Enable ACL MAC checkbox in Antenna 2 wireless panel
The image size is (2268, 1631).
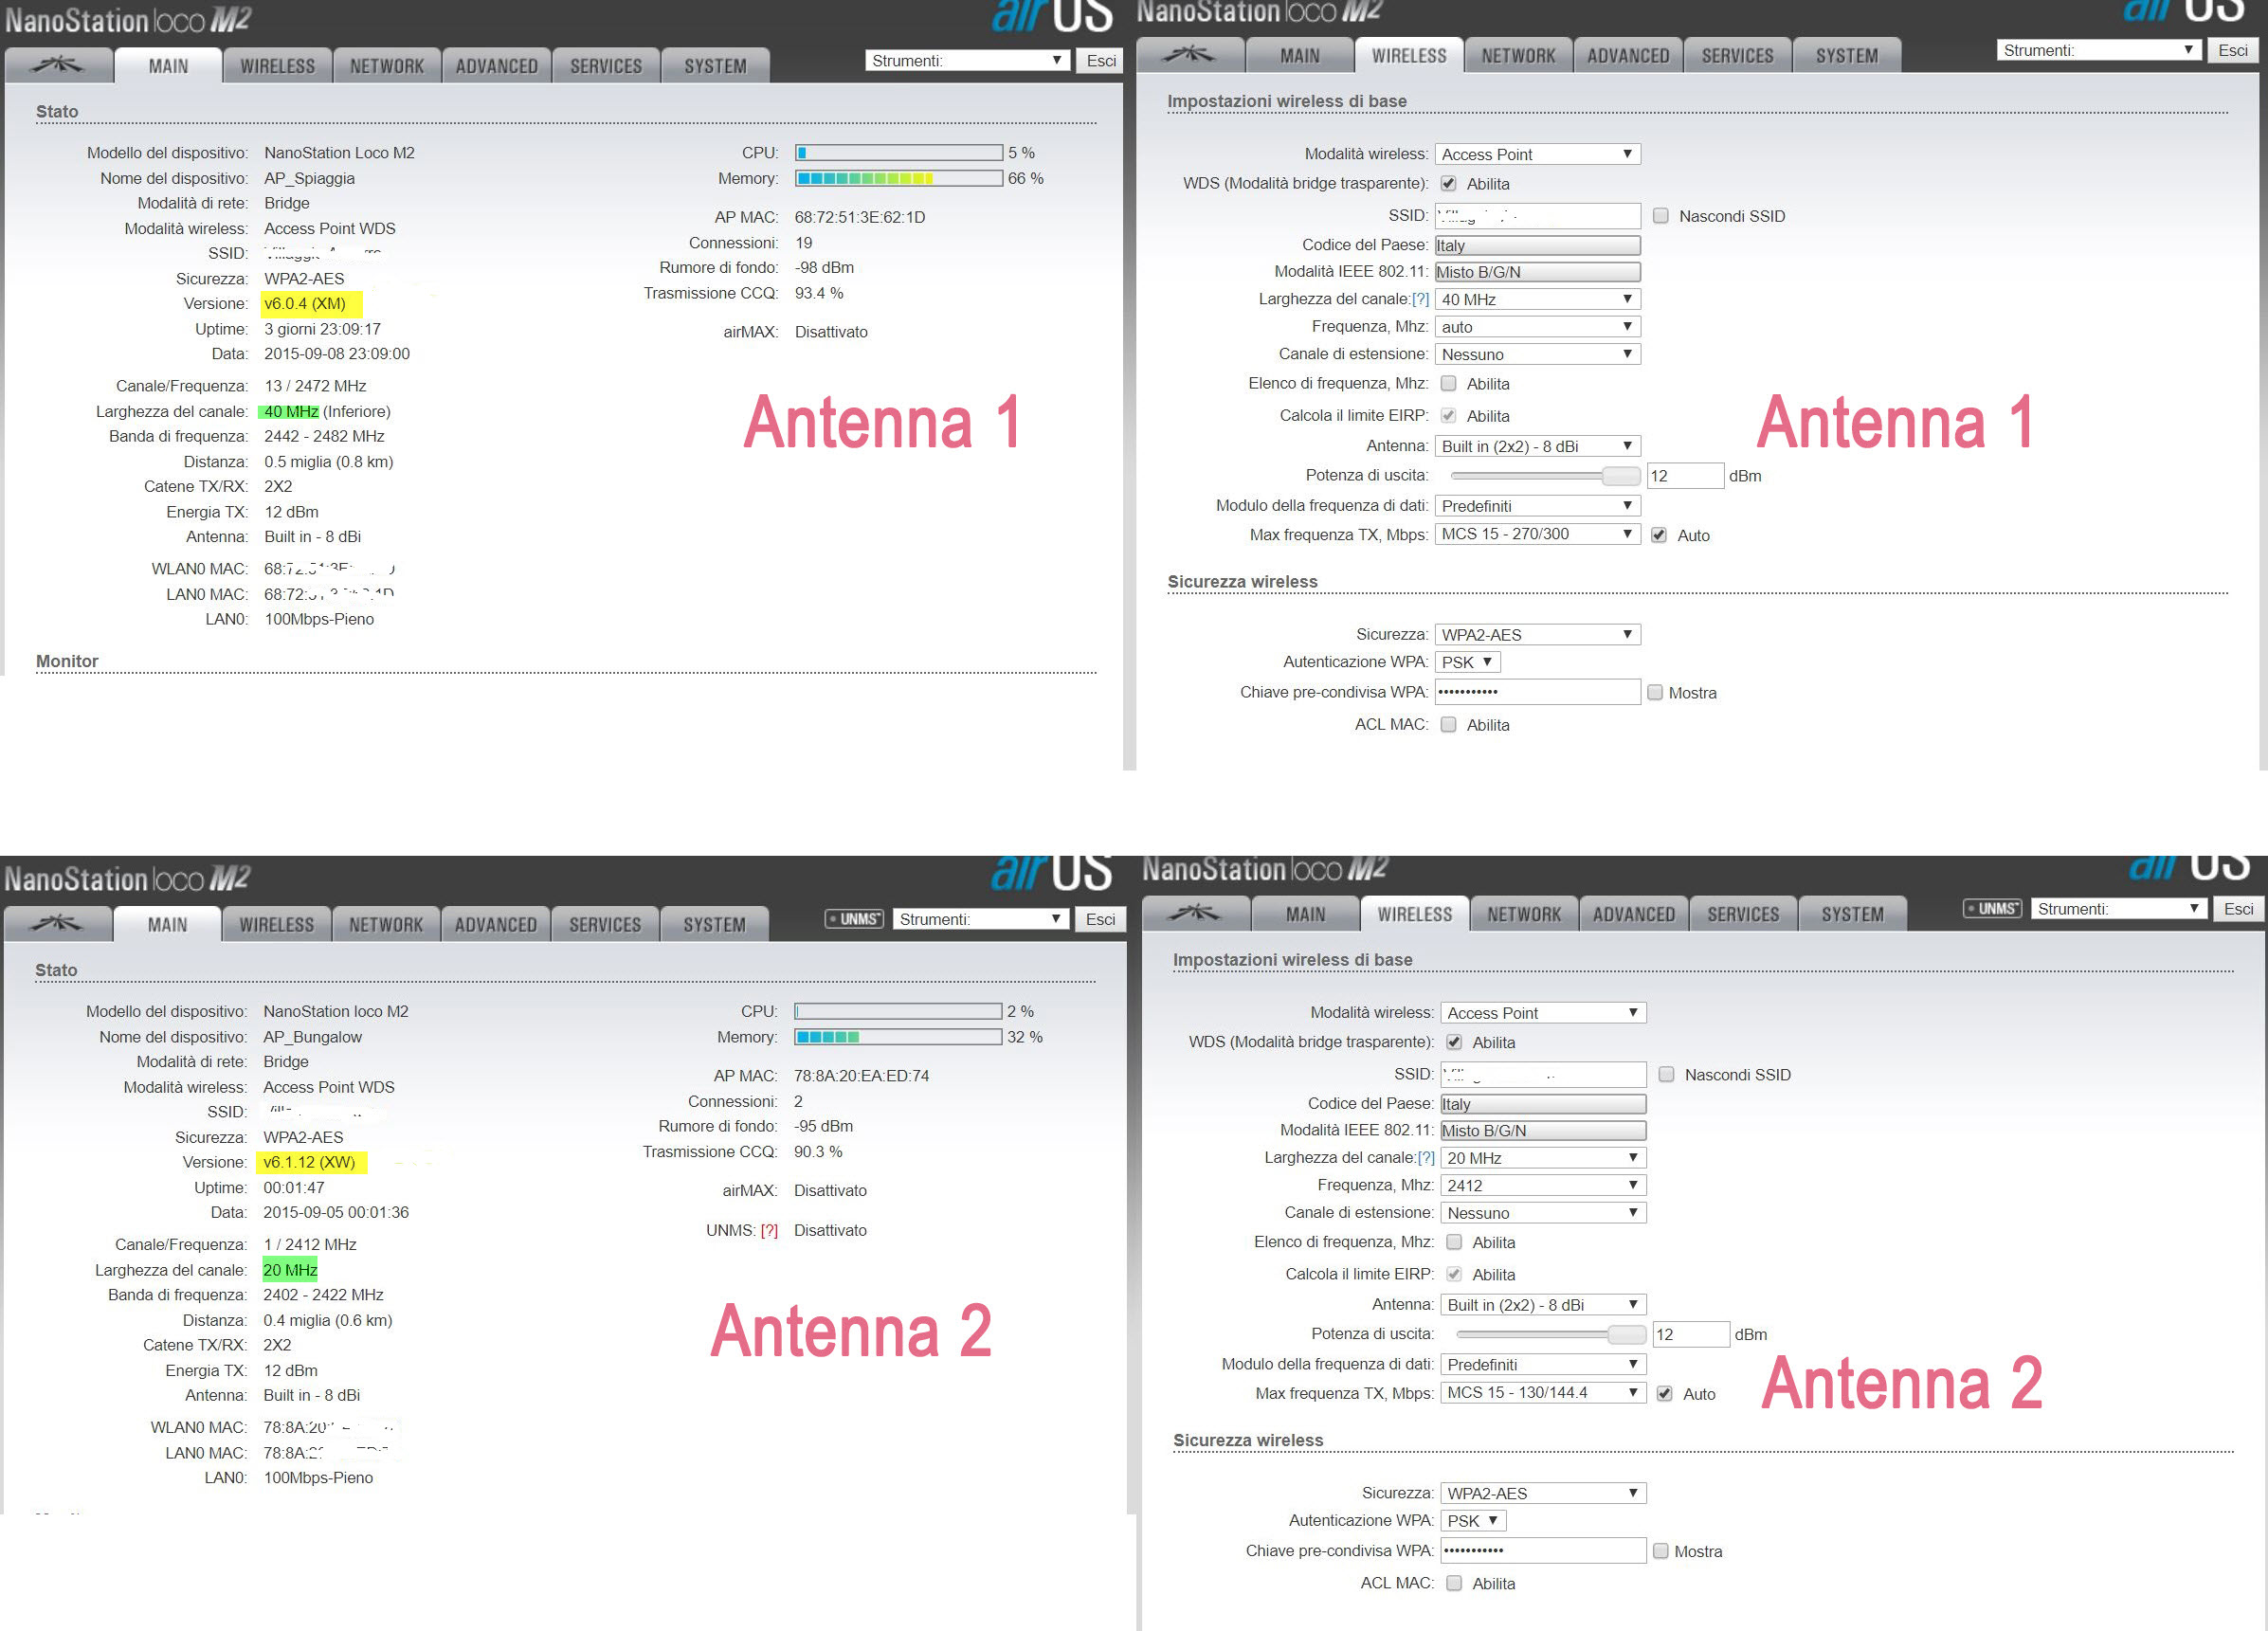1454,1583
